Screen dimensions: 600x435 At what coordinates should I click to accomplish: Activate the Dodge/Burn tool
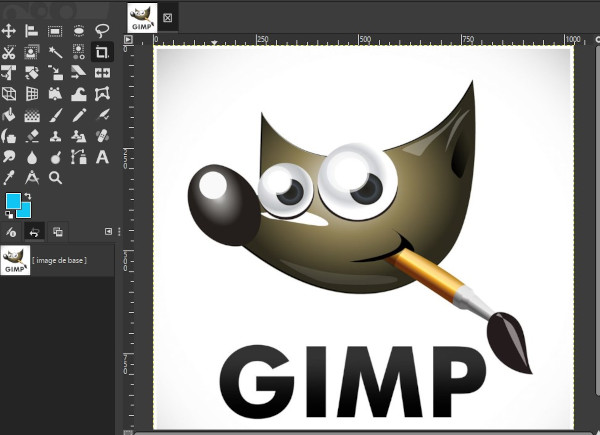pos(55,157)
